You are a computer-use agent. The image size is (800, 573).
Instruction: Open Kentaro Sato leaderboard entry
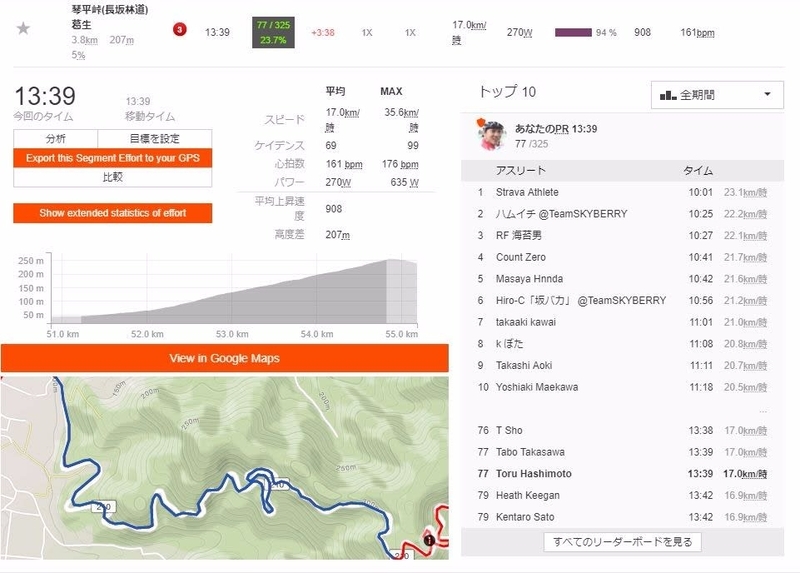pyautogui.click(x=524, y=517)
